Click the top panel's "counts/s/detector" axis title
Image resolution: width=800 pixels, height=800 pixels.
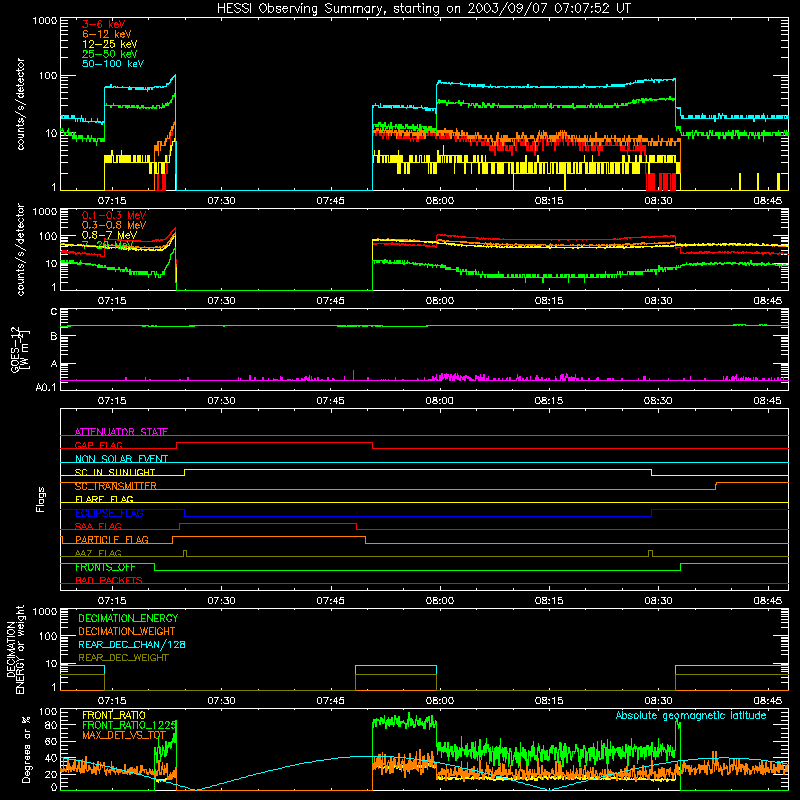(x=20, y=104)
